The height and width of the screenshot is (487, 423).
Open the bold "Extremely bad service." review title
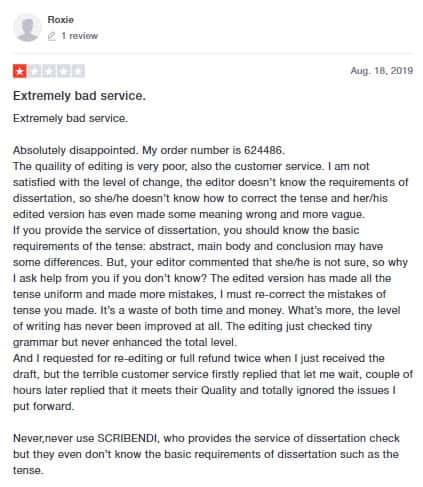(79, 96)
